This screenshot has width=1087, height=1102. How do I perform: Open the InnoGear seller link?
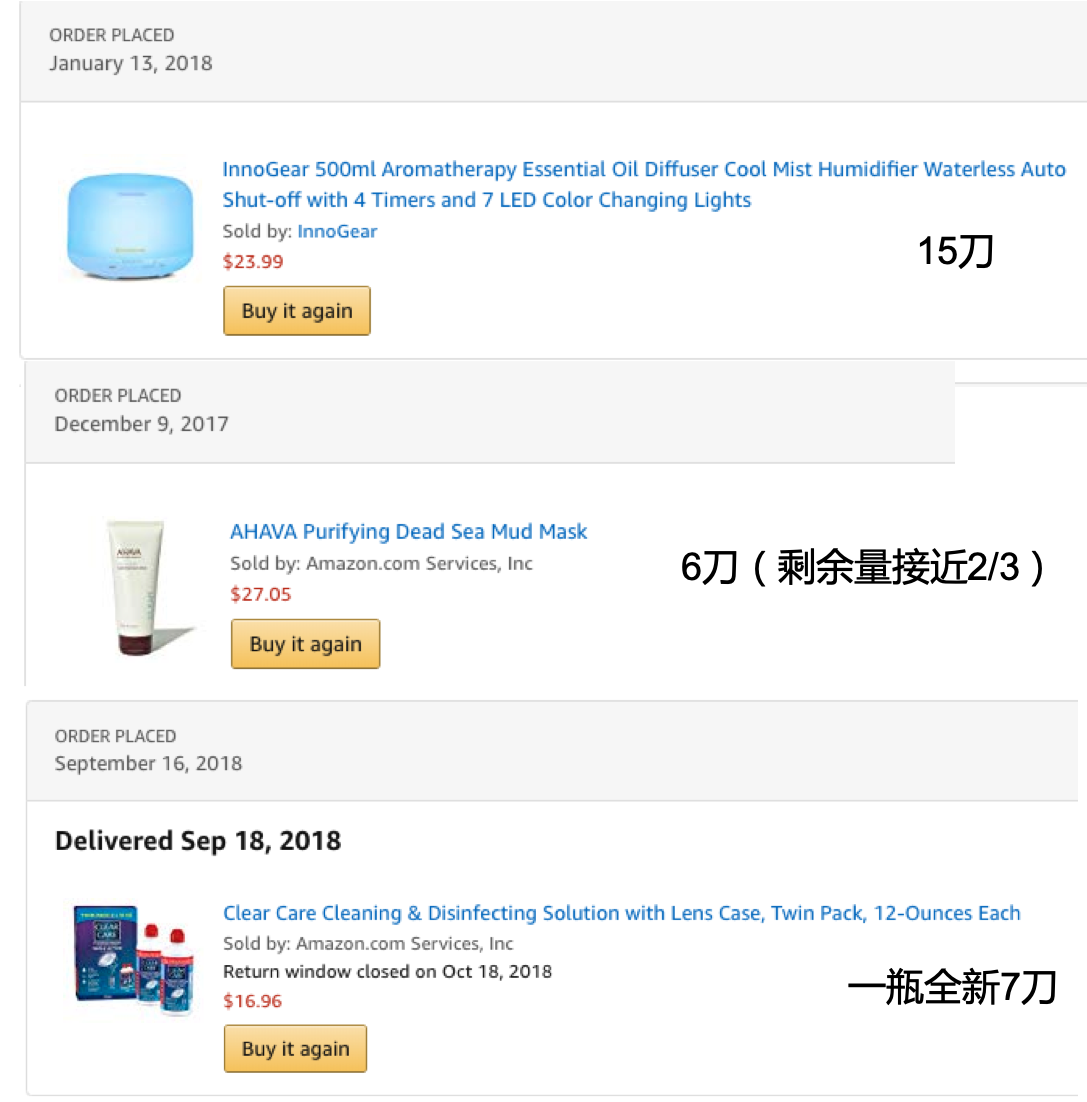coord(337,231)
